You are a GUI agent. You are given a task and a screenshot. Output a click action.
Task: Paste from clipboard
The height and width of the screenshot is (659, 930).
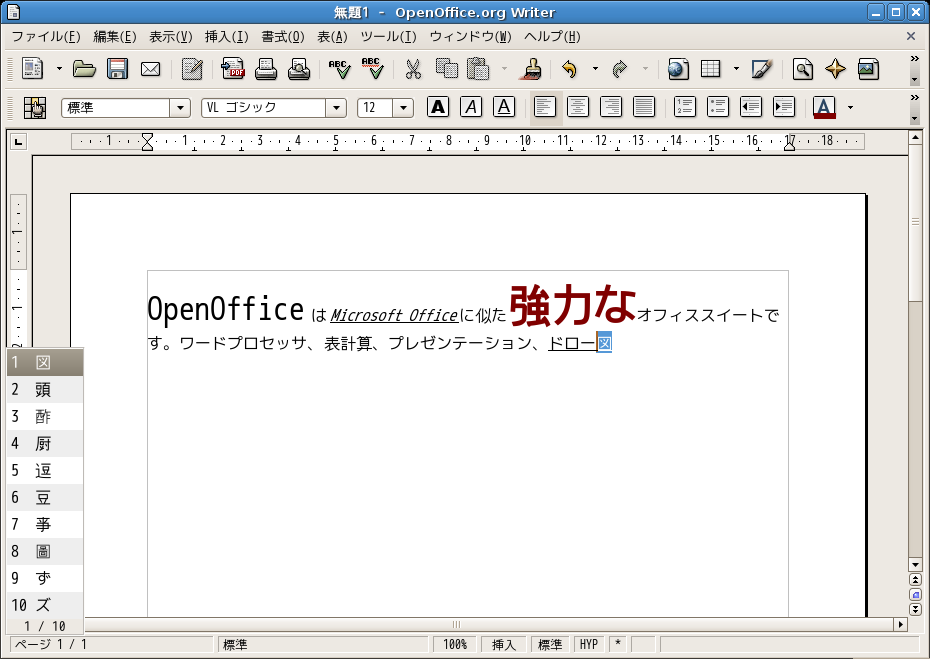(478, 69)
